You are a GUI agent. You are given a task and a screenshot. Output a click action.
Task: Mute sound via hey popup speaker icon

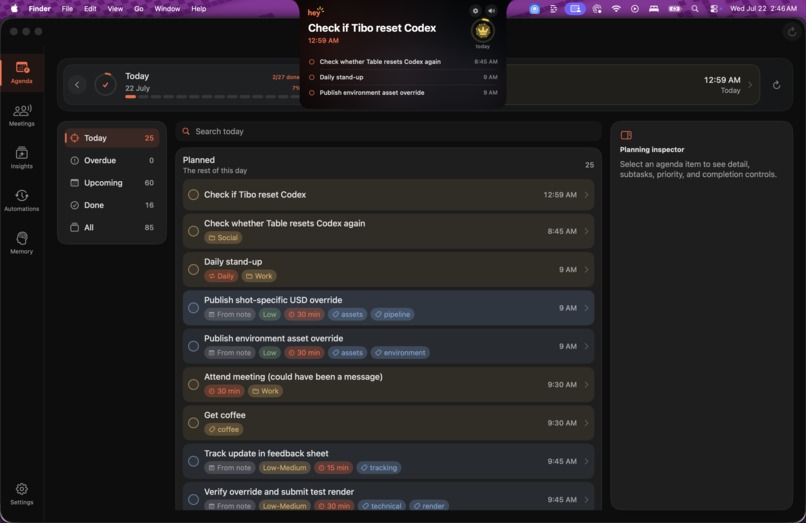pyautogui.click(x=491, y=11)
